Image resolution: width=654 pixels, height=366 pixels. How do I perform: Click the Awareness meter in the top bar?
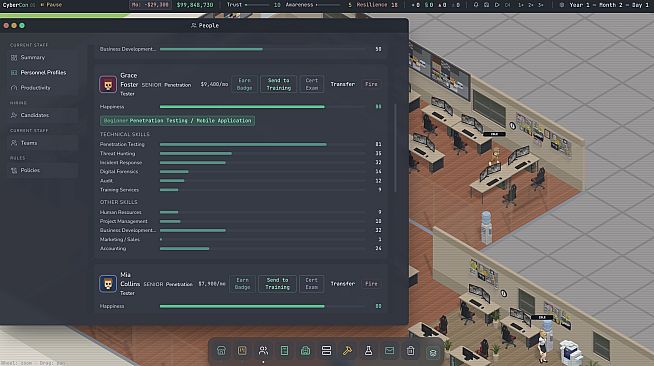319,5
